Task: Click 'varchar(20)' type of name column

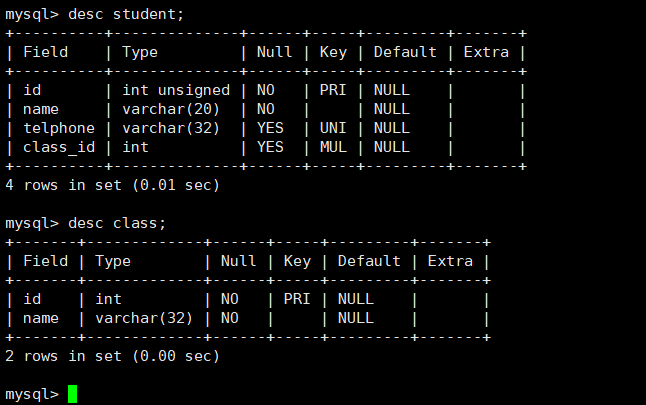Action: (171, 109)
